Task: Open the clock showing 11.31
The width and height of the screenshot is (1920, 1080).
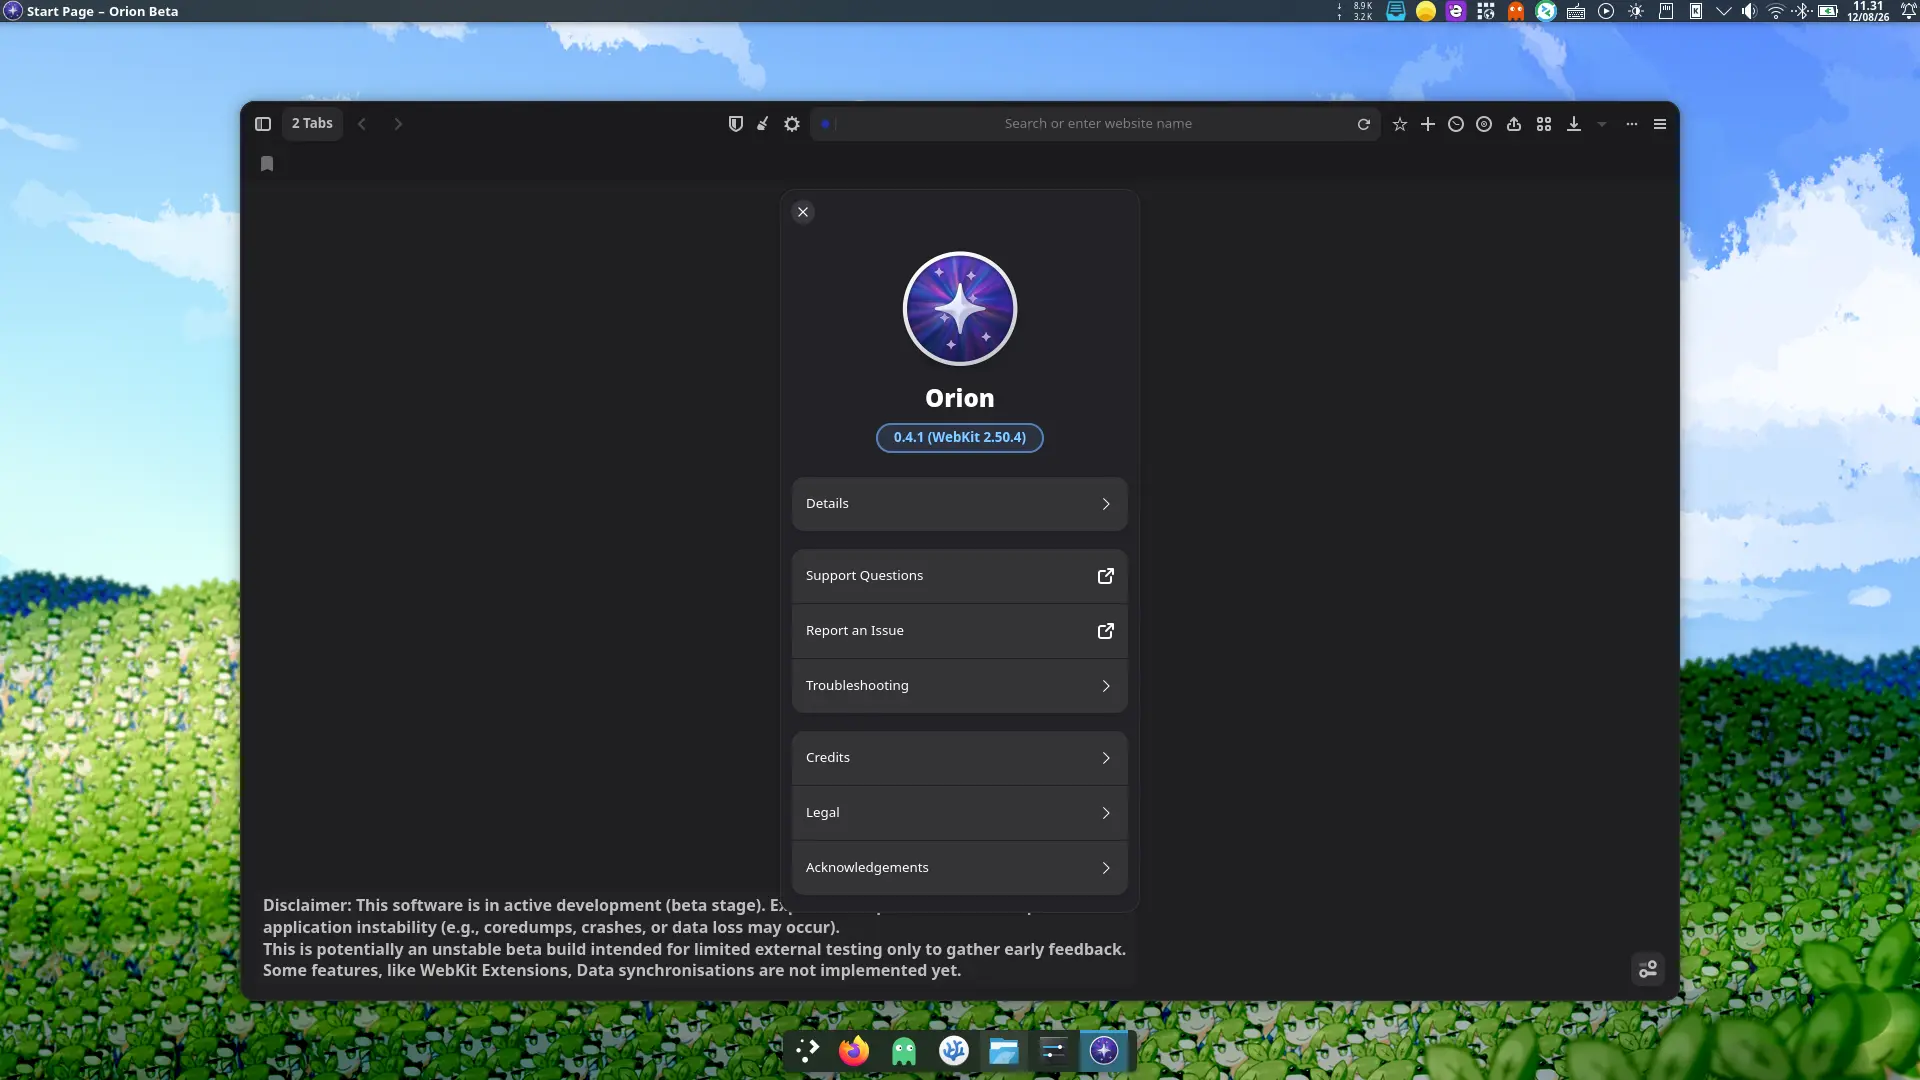Action: [x=1868, y=11]
